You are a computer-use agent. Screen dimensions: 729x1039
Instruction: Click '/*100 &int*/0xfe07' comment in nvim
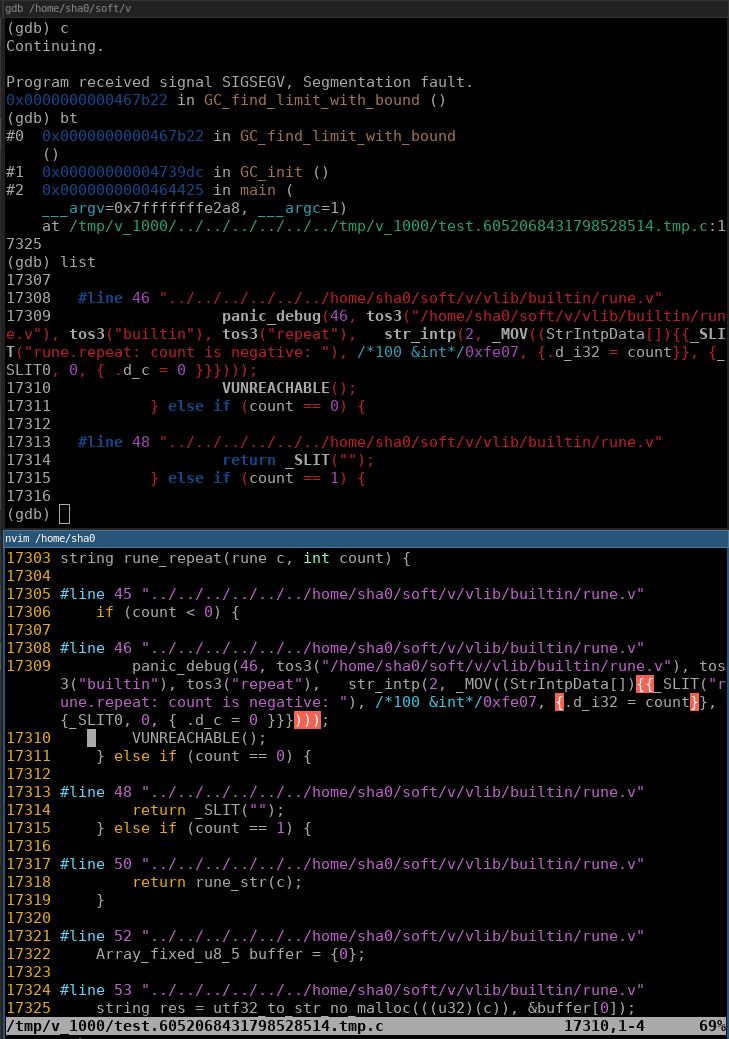[x=456, y=702]
